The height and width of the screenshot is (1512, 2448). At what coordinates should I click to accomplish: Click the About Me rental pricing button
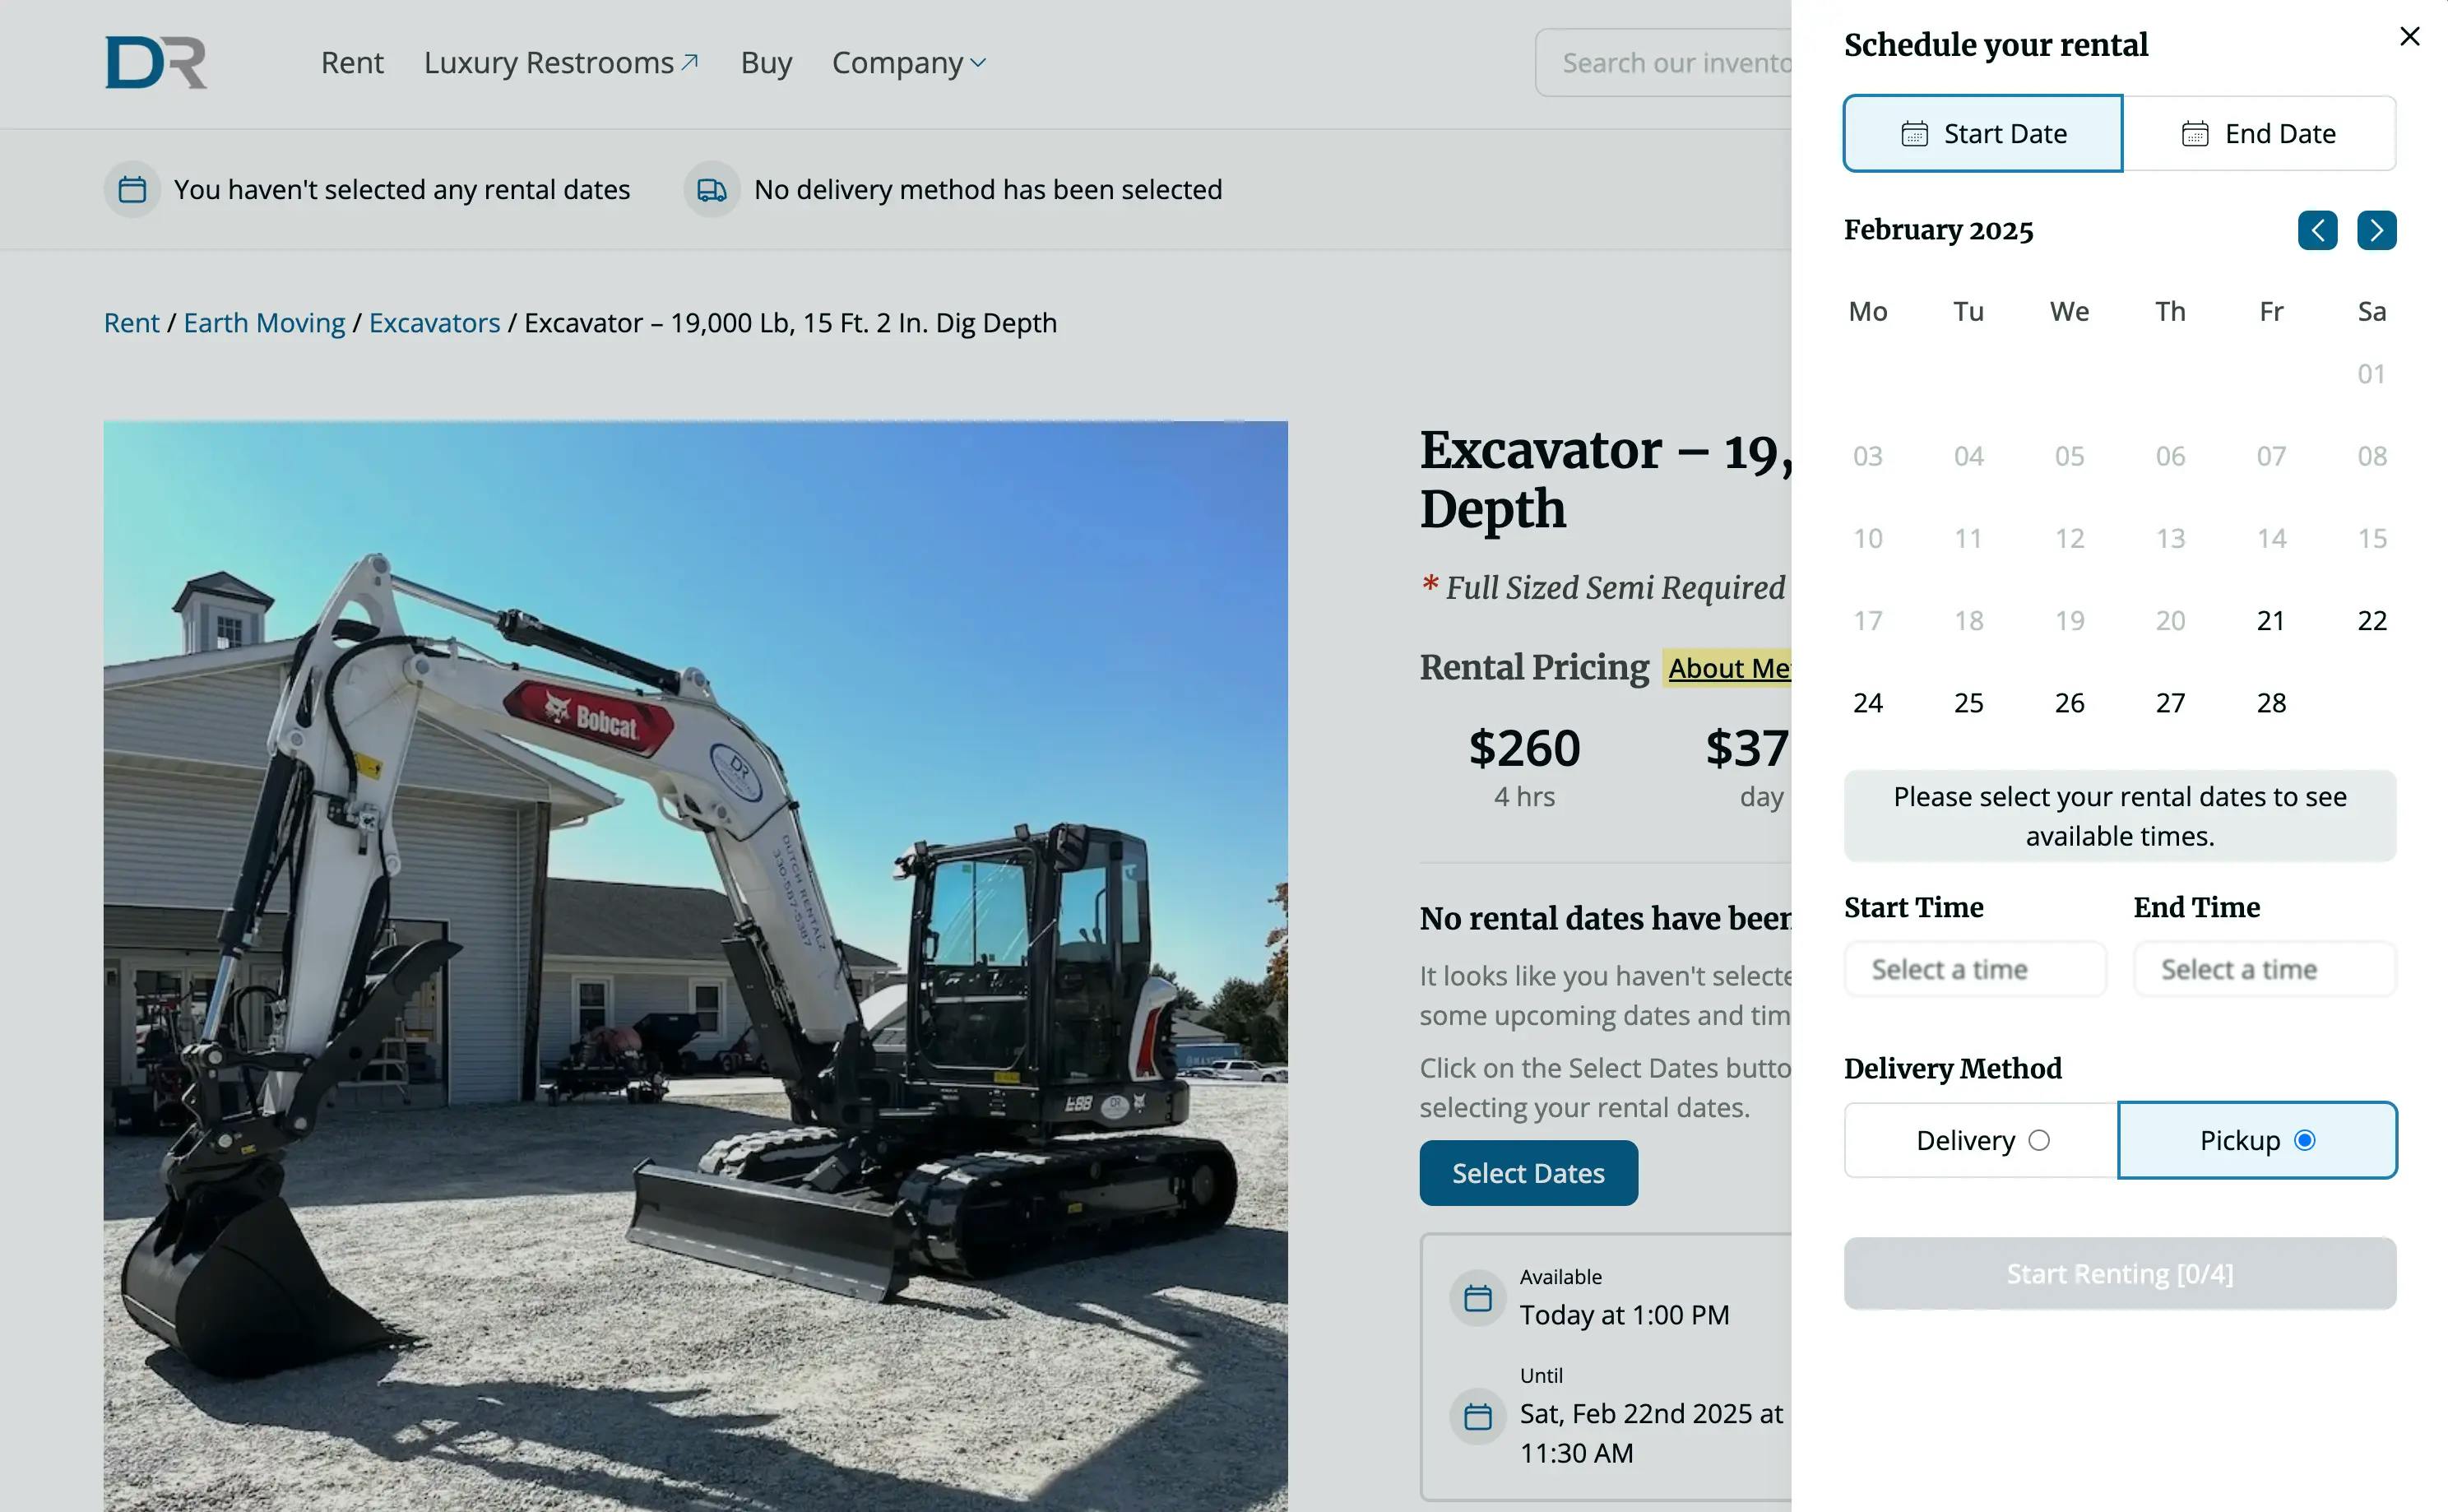(1729, 668)
